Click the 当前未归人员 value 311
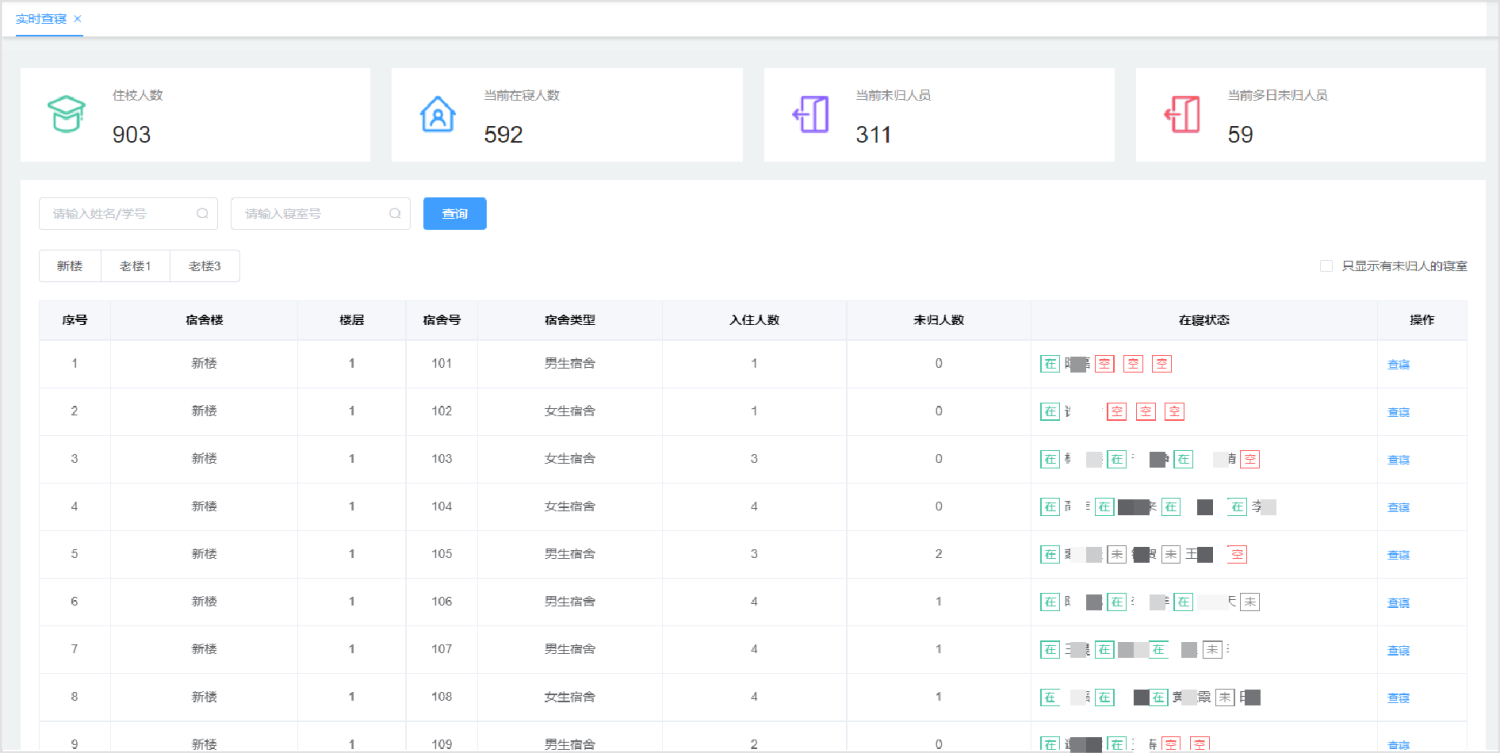Image resolution: width=1500 pixels, height=753 pixels. (874, 135)
